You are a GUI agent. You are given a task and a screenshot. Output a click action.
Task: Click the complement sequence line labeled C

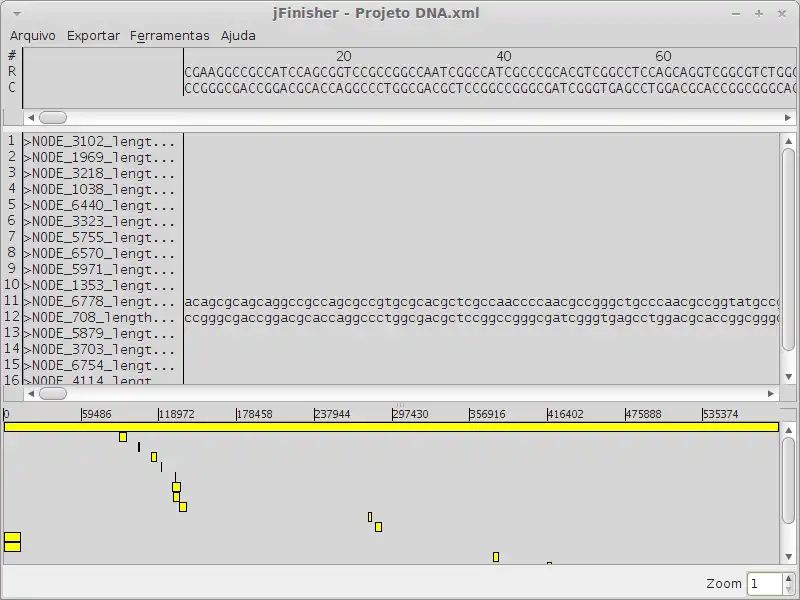coord(490,88)
